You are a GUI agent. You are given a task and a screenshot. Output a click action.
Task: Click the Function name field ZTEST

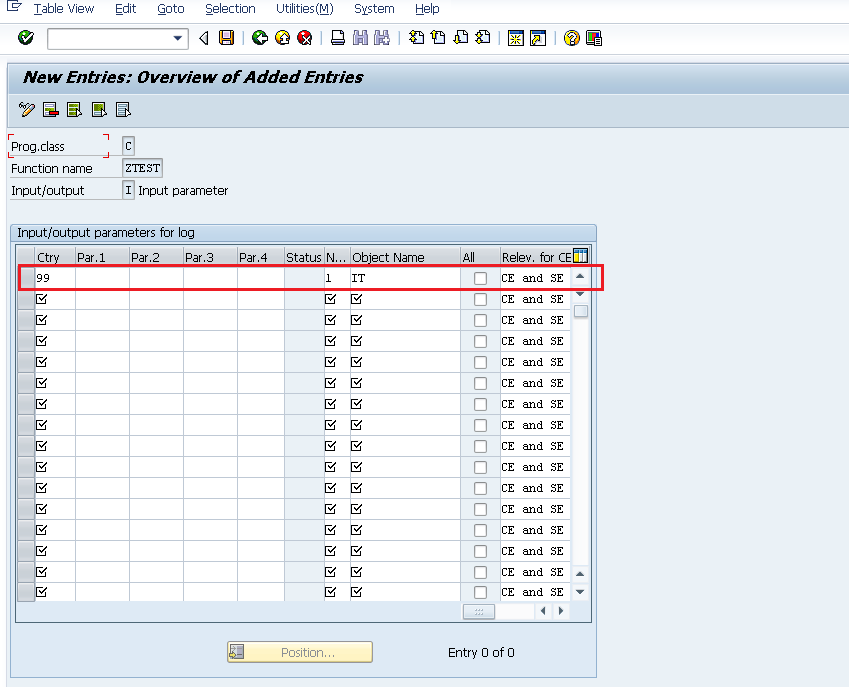pos(142,168)
